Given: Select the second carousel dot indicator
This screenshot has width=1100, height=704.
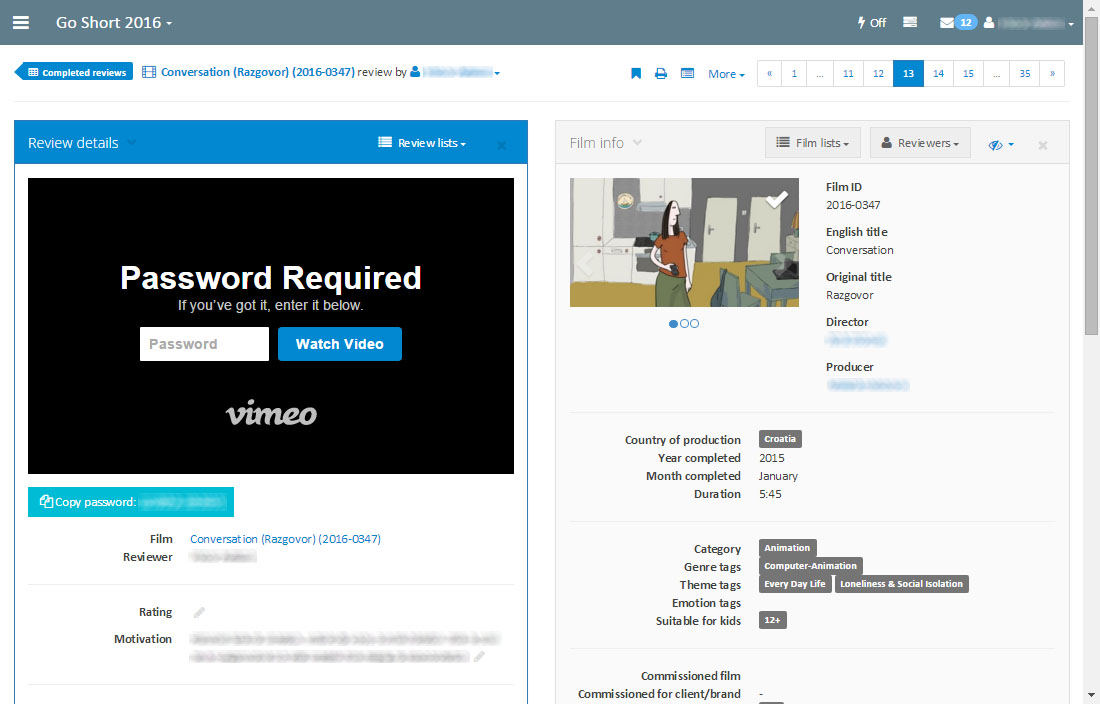Looking at the screenshot, I should 684,324.
